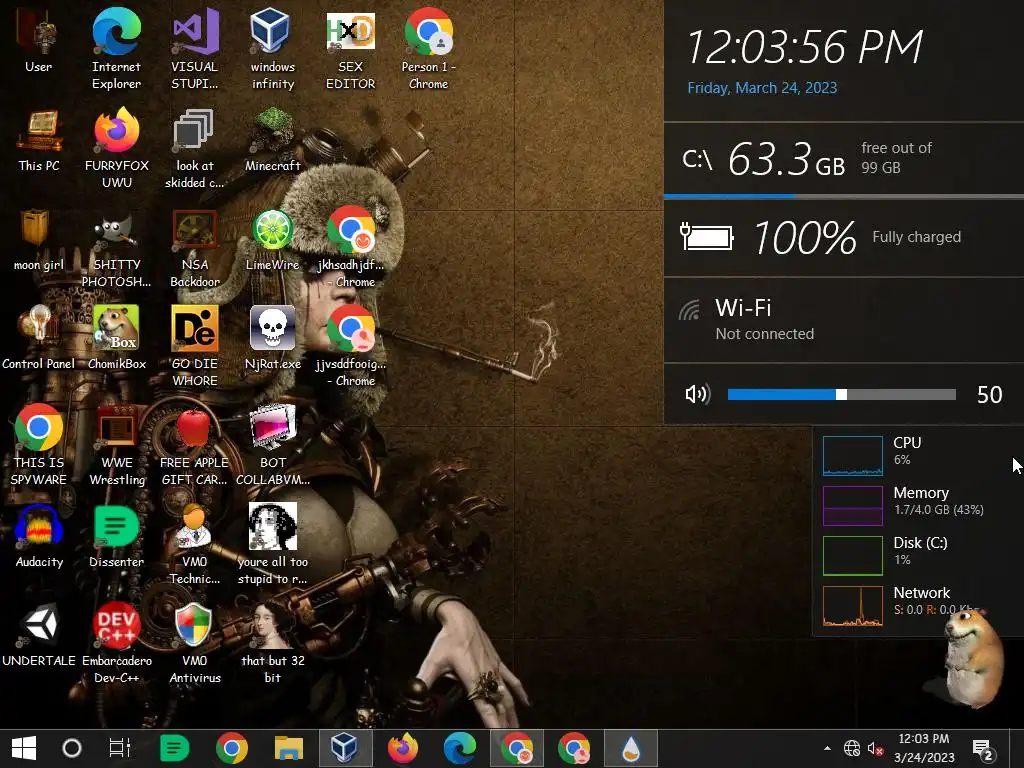Image resolution: width=1024 pixels, height=768 pixels.
Task: Open the HxD hex editor shortcut
Action: 351,49
